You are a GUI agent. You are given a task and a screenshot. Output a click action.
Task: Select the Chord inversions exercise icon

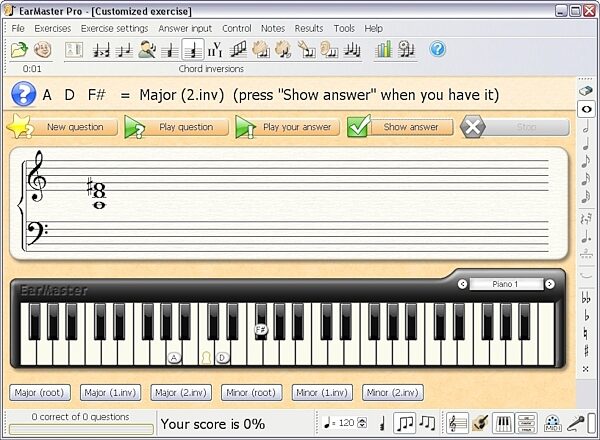click(193, 50)
